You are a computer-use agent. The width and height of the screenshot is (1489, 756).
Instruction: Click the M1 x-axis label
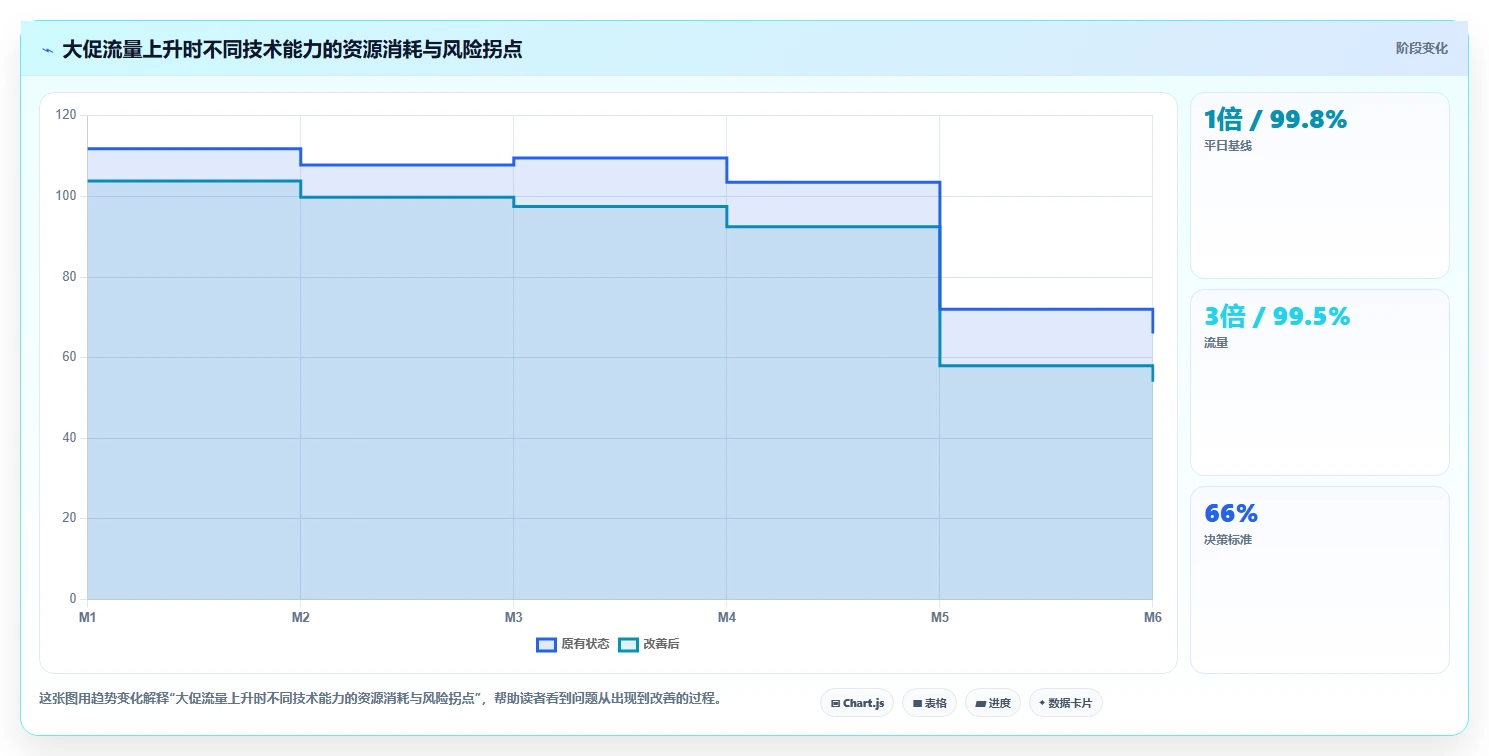coord(88,618)
